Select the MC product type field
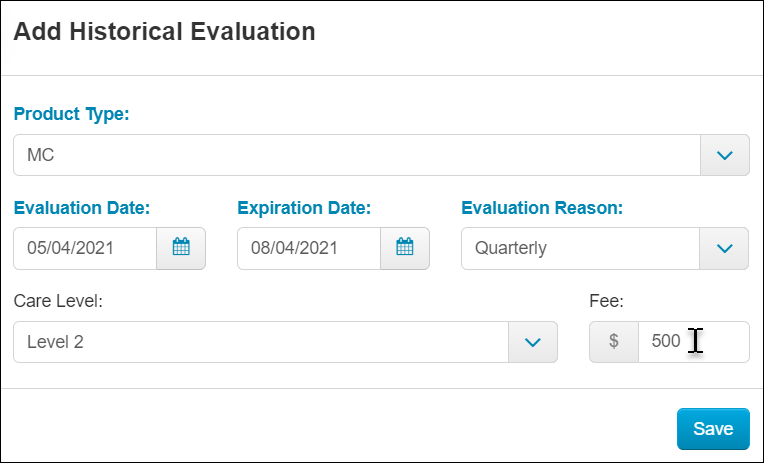 357,155
